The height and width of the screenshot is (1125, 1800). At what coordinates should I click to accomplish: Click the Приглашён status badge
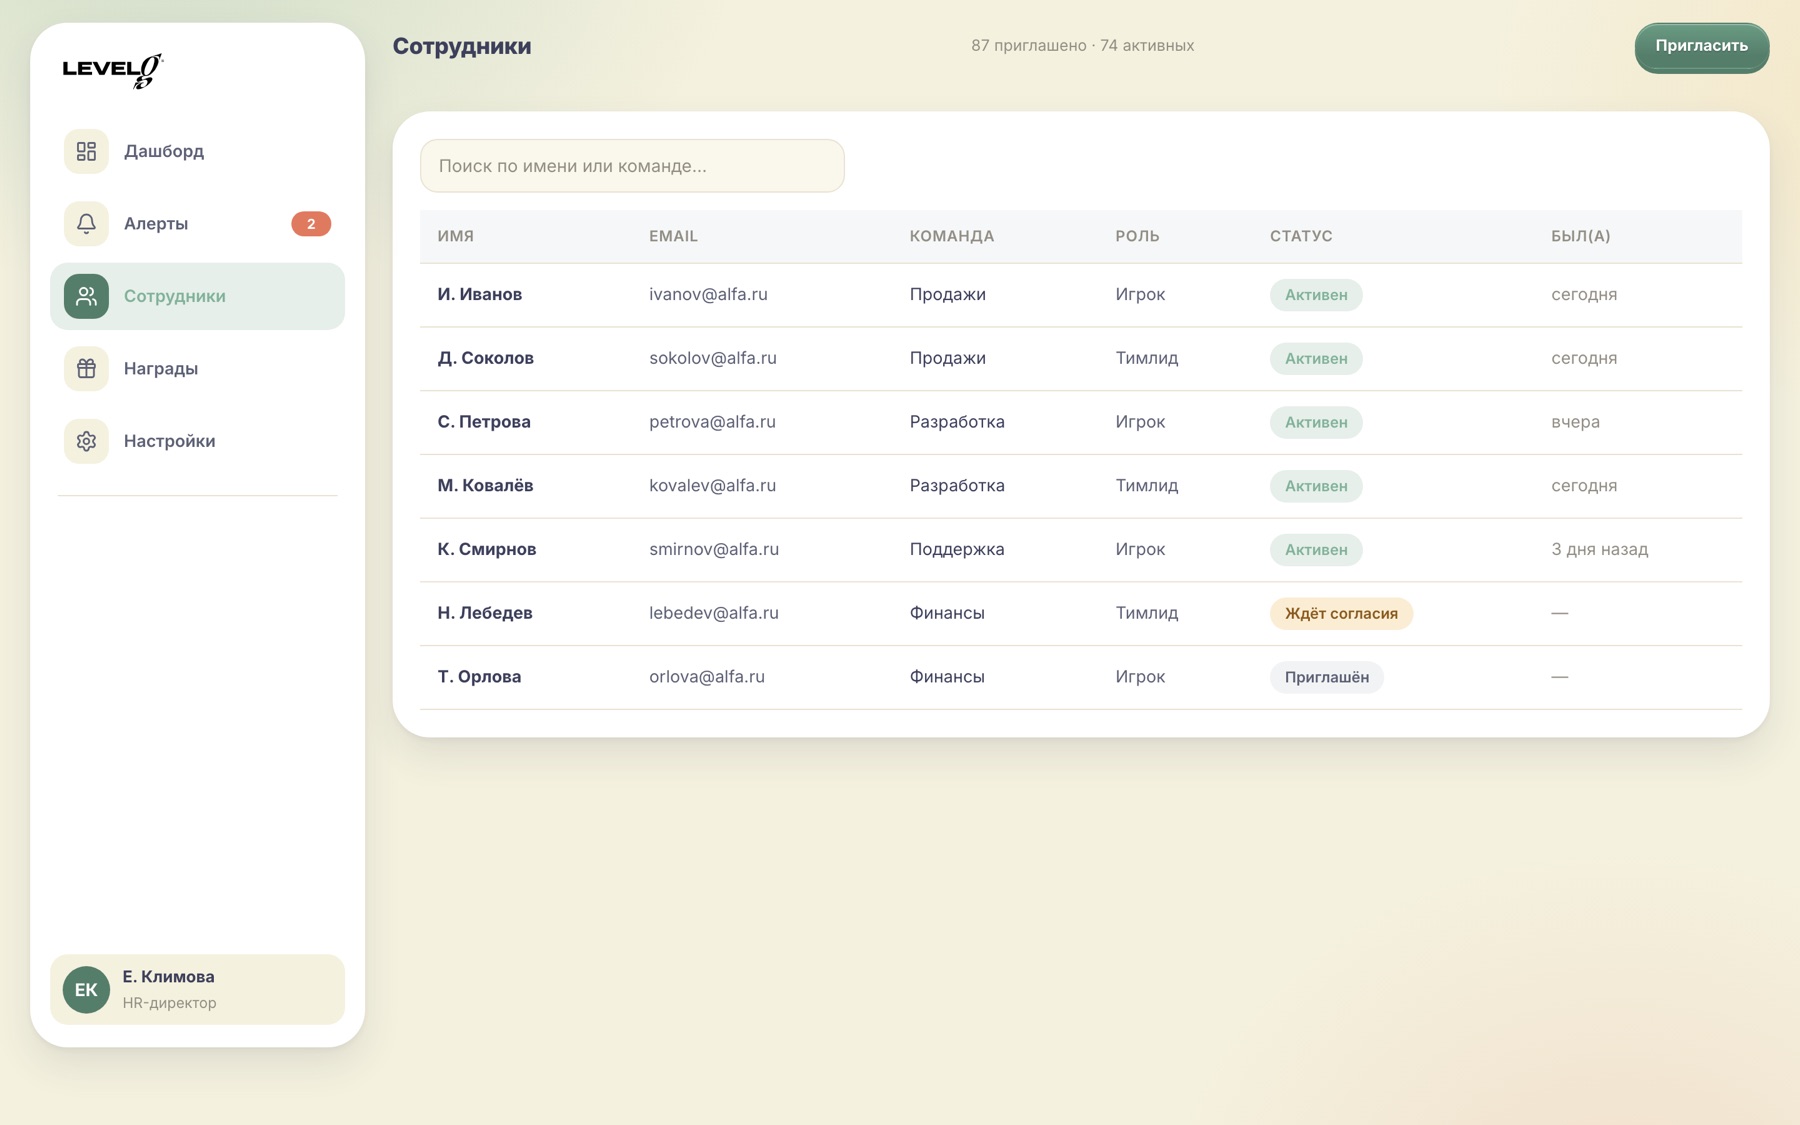point(1327,677)
